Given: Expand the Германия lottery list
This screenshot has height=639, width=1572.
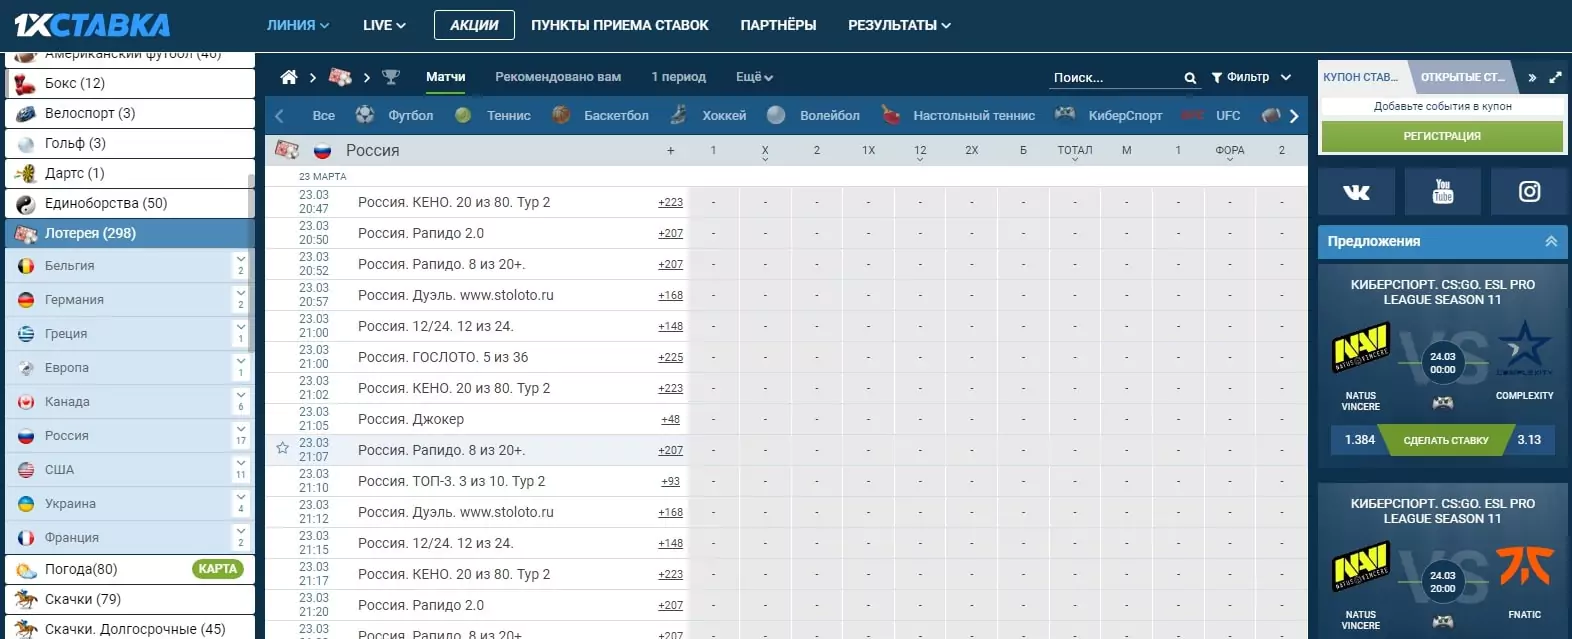Looking at the screenshot, I should click(x=240, y=299).
